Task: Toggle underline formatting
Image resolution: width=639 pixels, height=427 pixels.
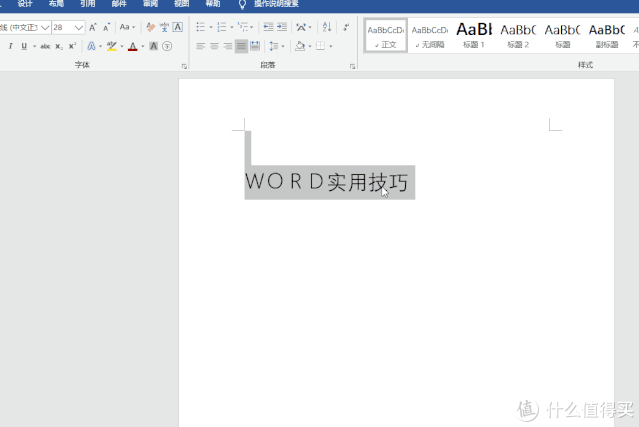Action: click(24, 46)
